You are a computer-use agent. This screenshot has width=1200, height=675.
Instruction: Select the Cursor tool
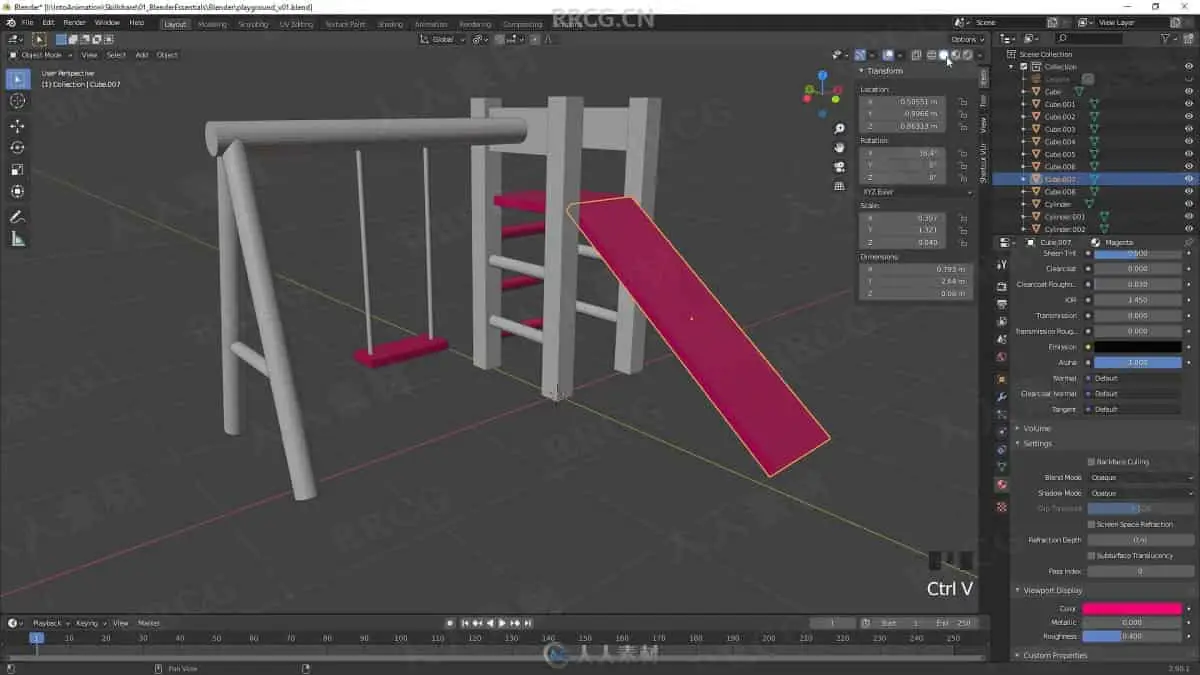(17, 101)
